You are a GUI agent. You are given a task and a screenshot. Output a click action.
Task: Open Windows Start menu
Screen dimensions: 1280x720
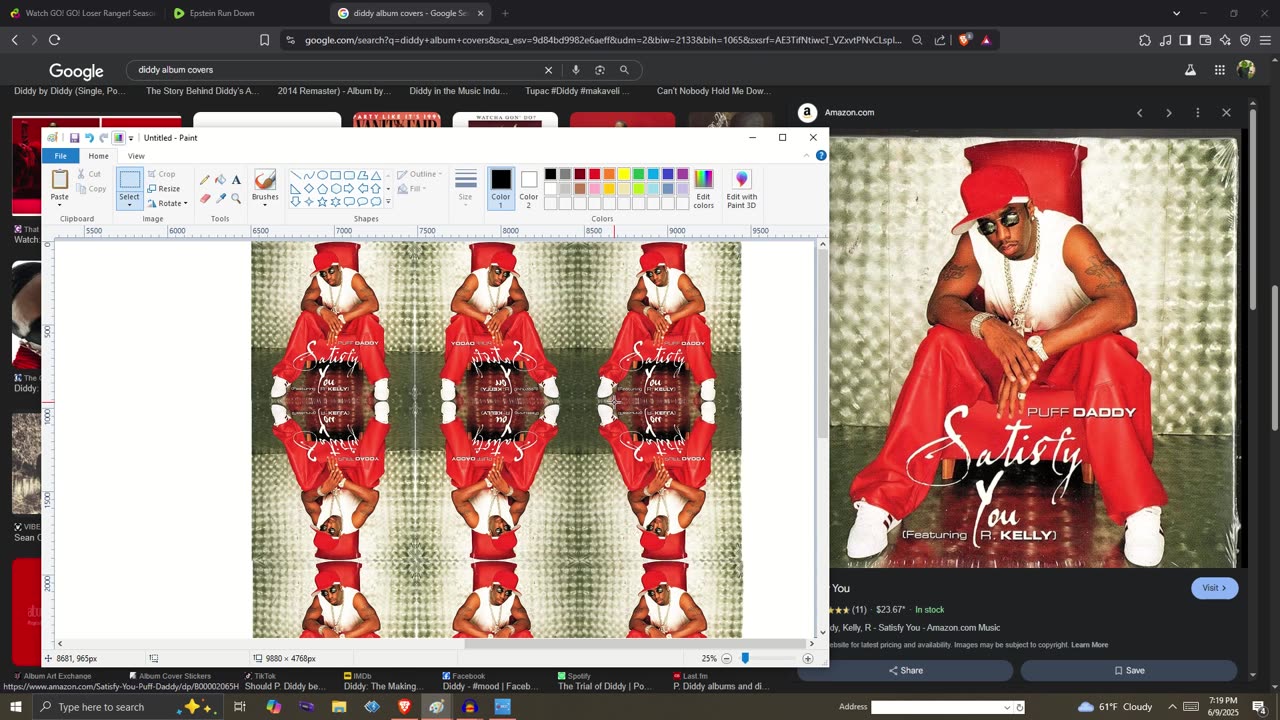point(16,707)
